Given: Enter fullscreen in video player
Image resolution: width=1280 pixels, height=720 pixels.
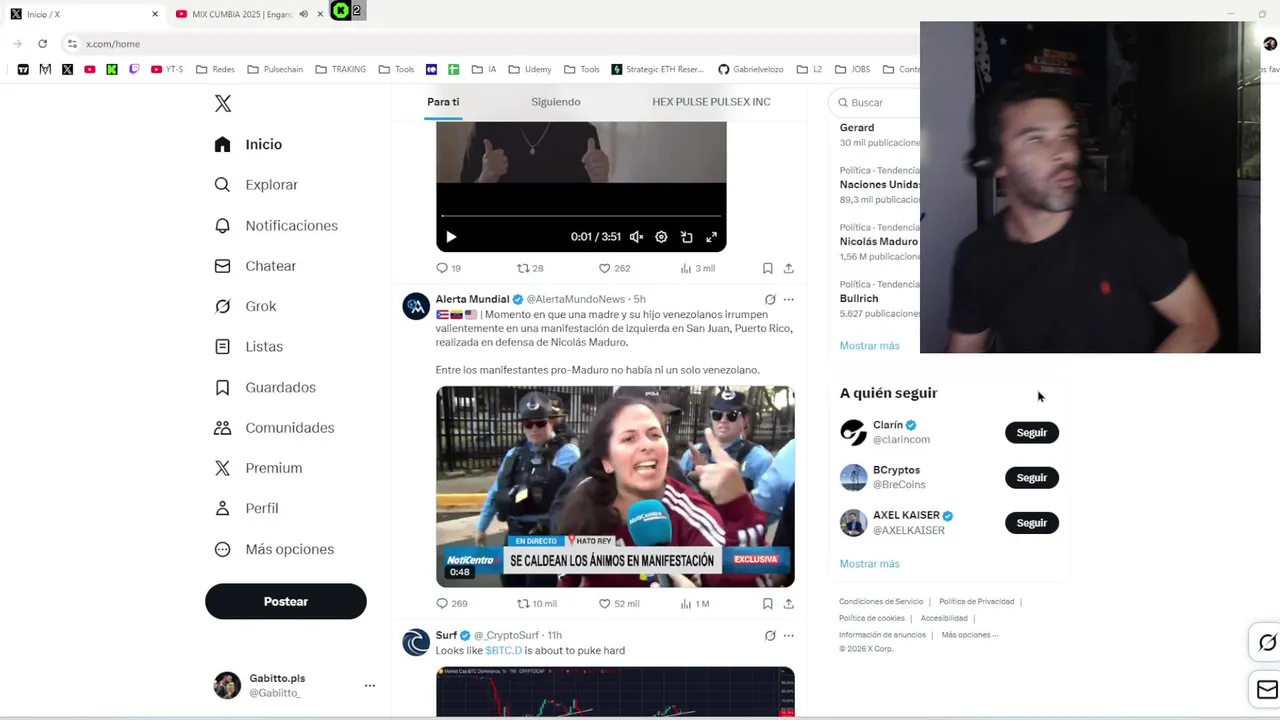Looking at the screenshot, I should click(x=711, y=237).
